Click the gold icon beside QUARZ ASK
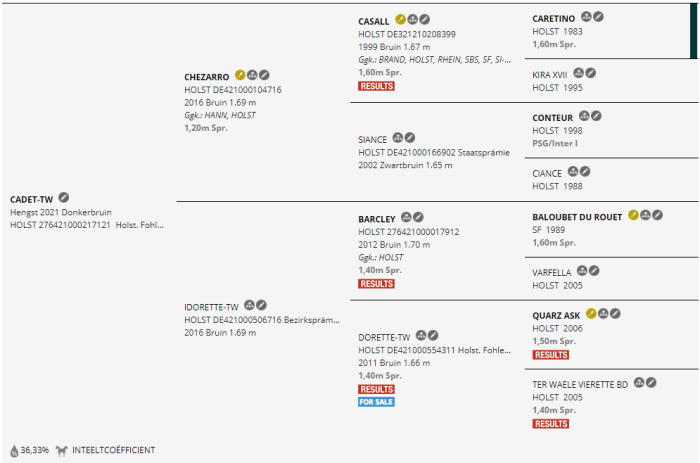Screen dimensions: 700x463 point(591,314)
